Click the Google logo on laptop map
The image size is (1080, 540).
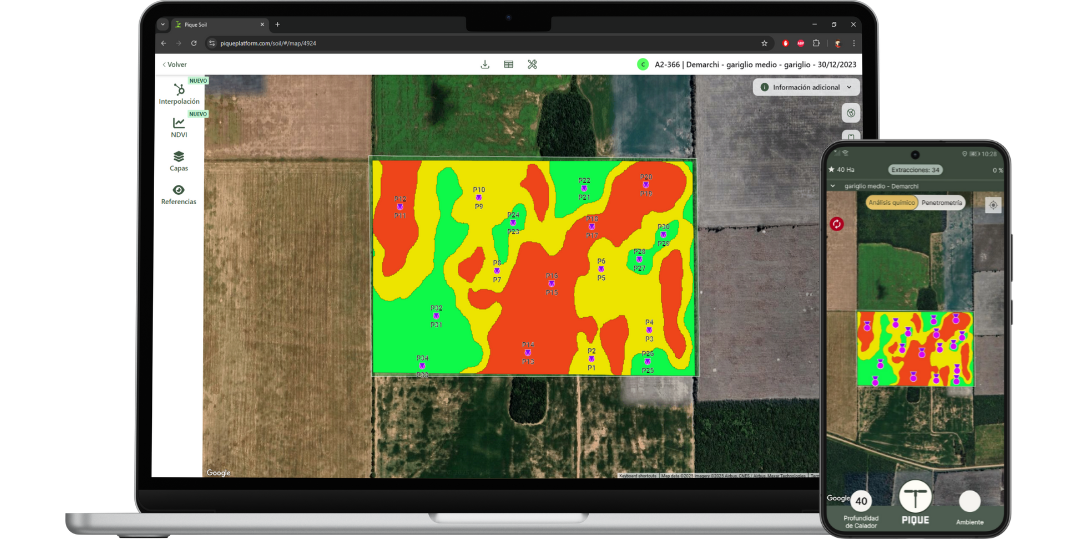pos(218,472)
